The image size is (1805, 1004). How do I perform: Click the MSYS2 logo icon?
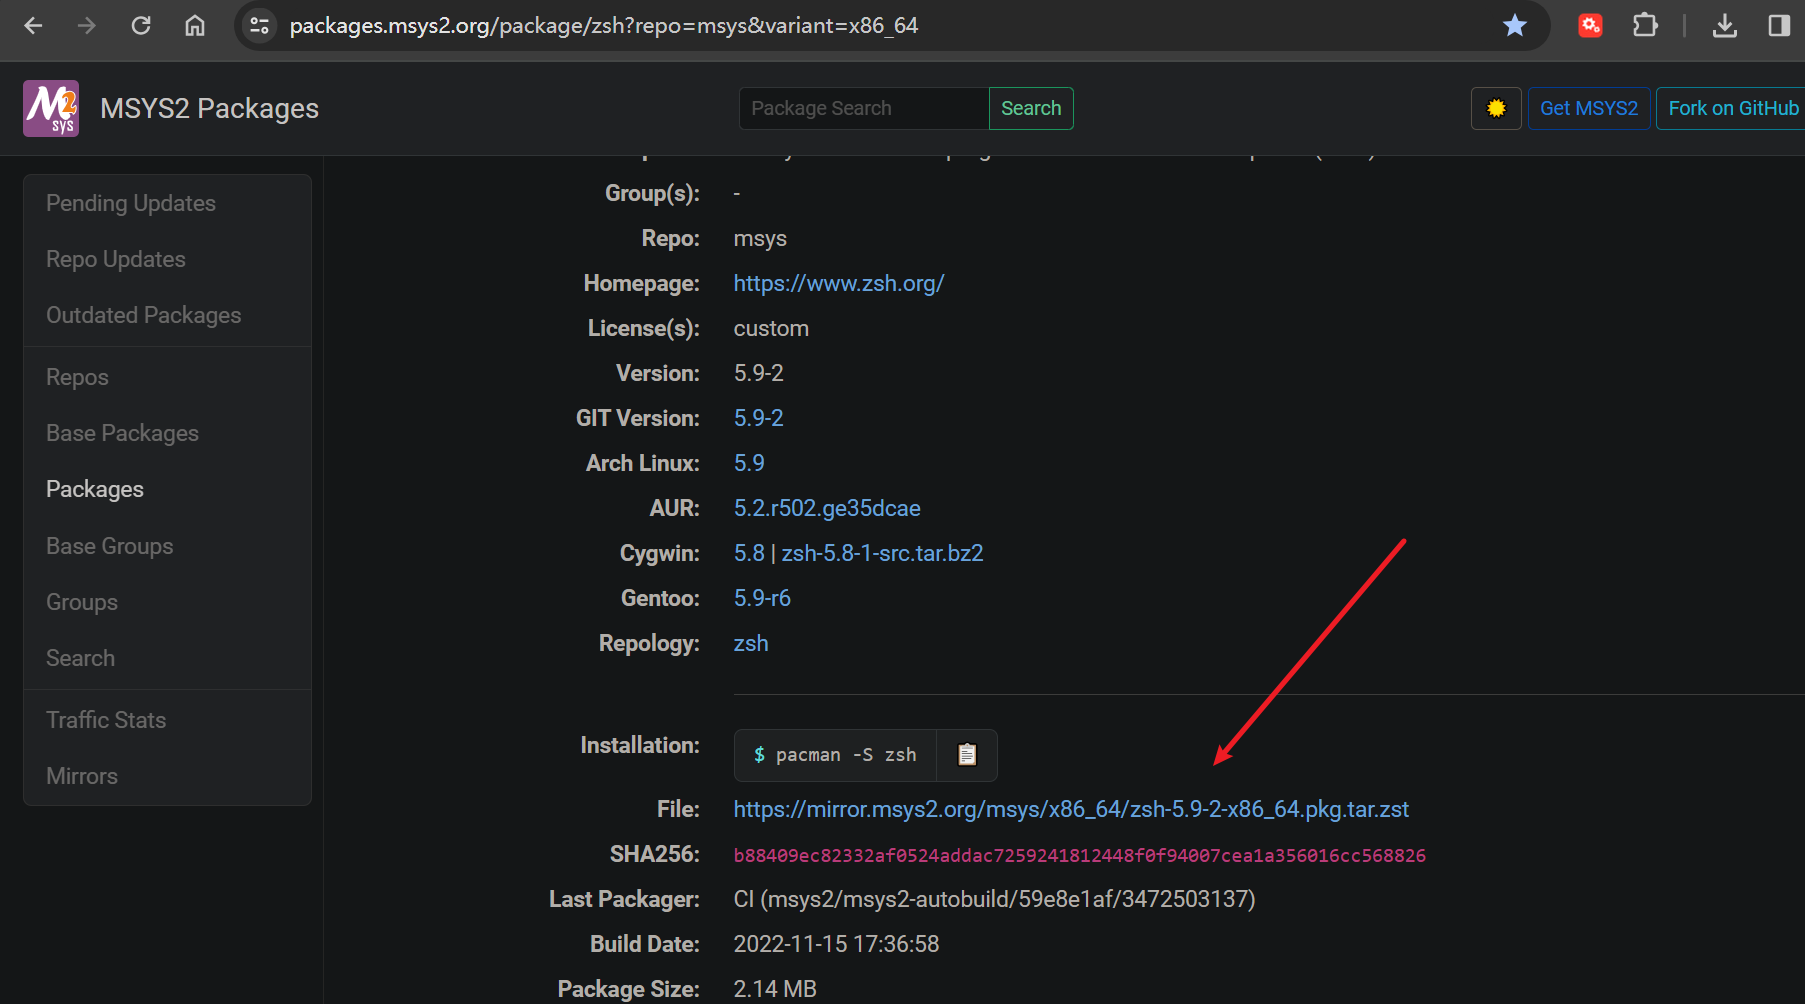tap(51, 108)
